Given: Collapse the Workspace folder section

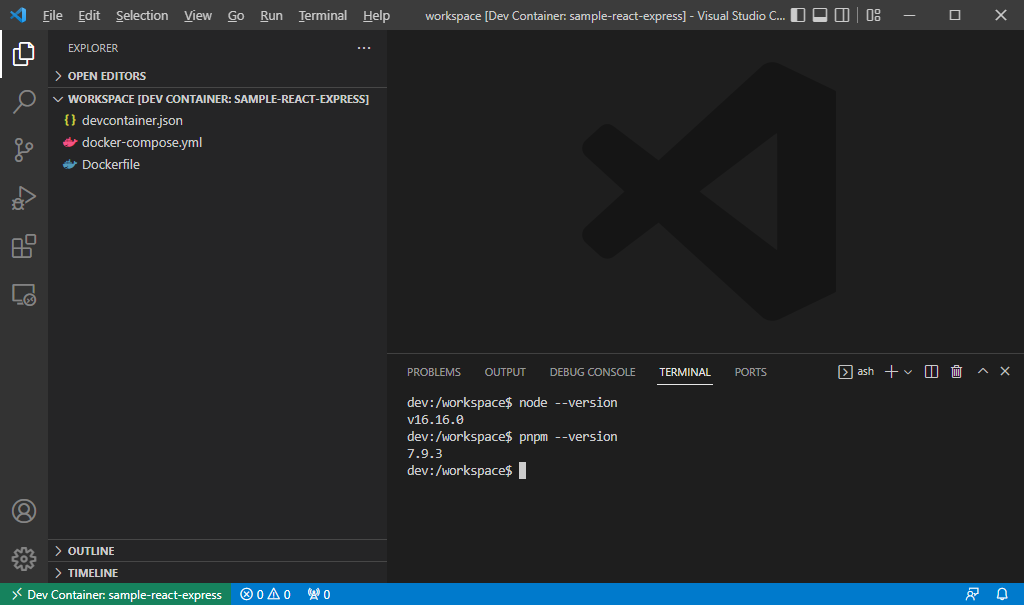Looking at the screenshot, I should (217, 99).
